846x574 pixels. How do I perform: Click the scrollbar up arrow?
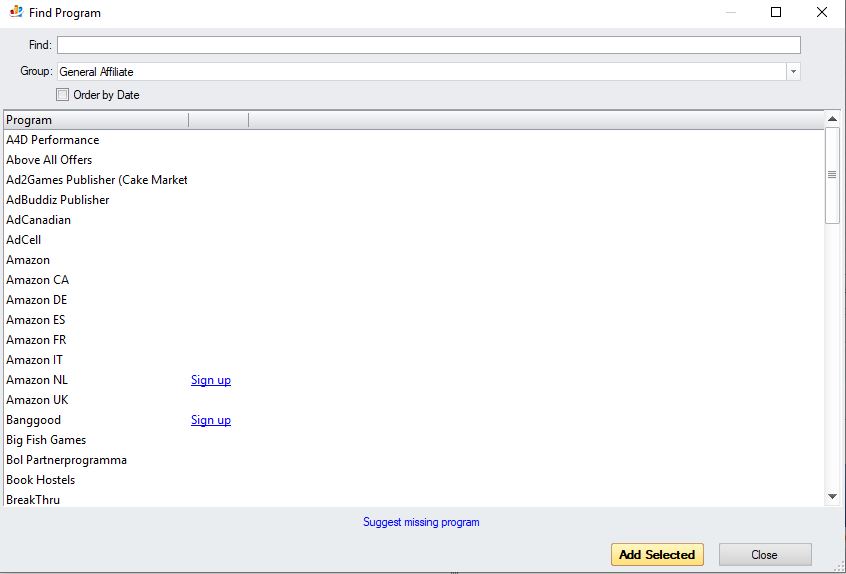click(x=832, y=119)
